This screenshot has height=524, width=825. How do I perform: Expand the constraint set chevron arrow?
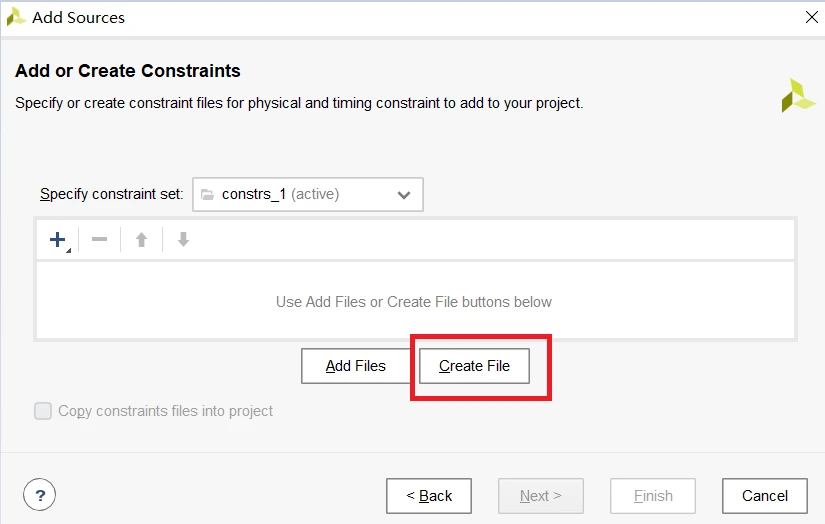404,195
